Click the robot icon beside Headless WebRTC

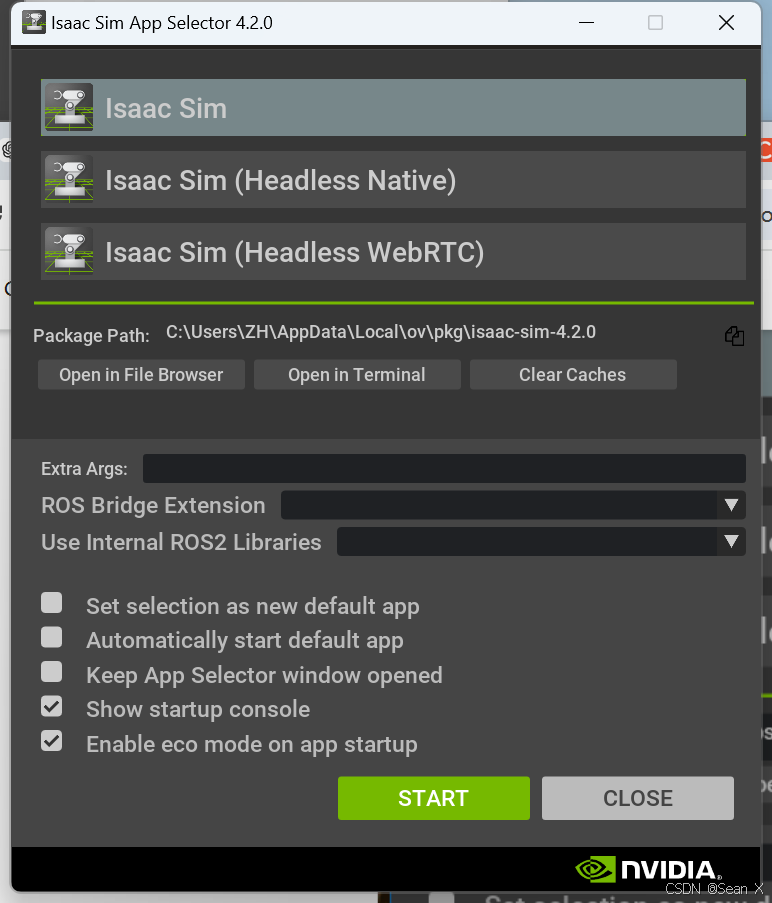click(69, 251)
